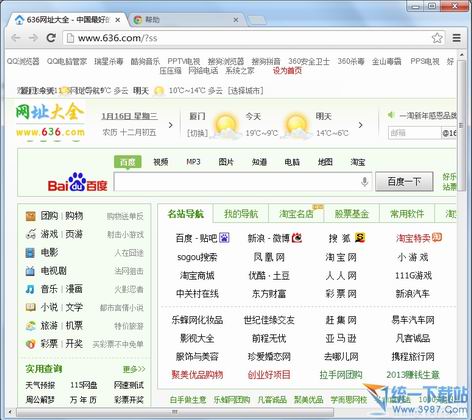Click the 百度一下 search button
The image size is (472, 420).
(404, 182)
